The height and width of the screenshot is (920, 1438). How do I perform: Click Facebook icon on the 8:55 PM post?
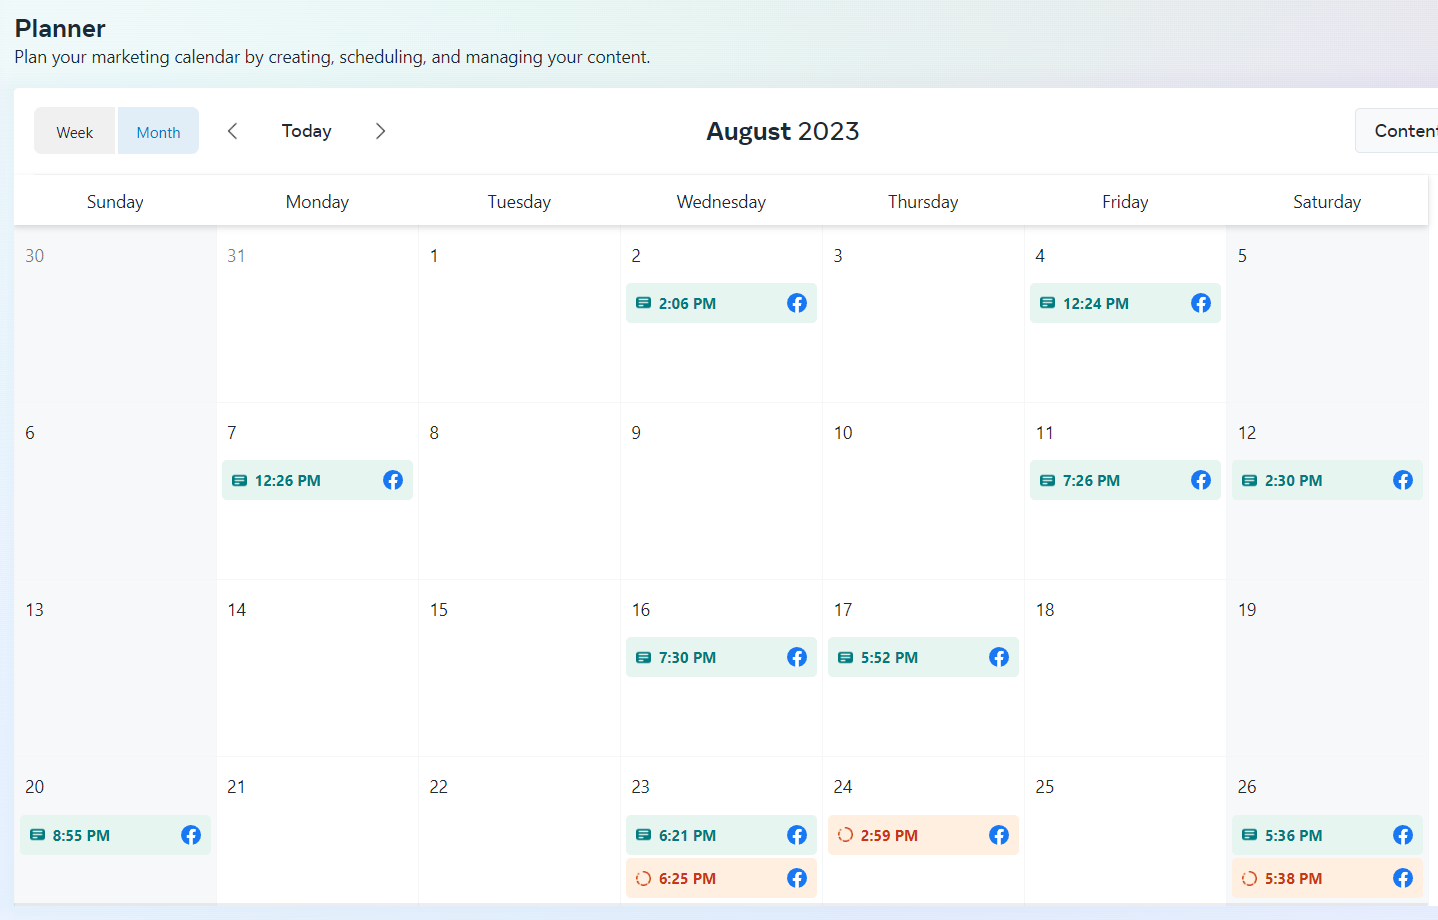(191, 835)
